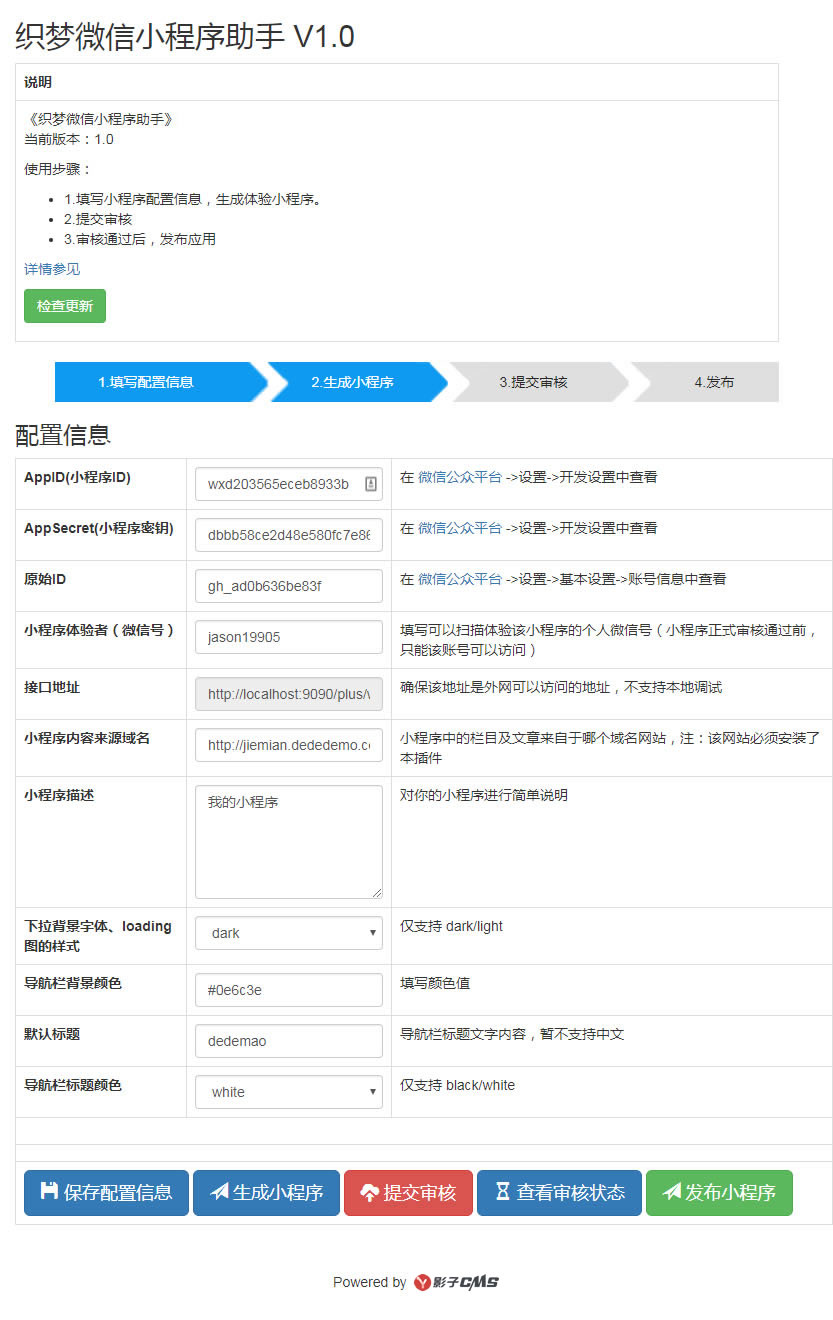Open the 导航栏标题颜色 white dropdown
This screenshot has height=1320, width=833.
point(288,1092)
